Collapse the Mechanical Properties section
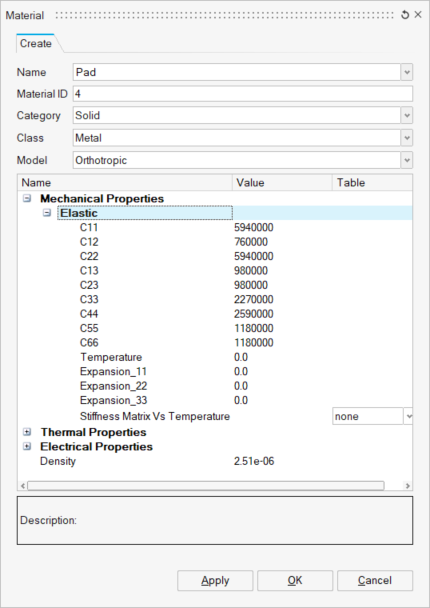The width and height of the screenshot is (430, 608). coord(27,199)
